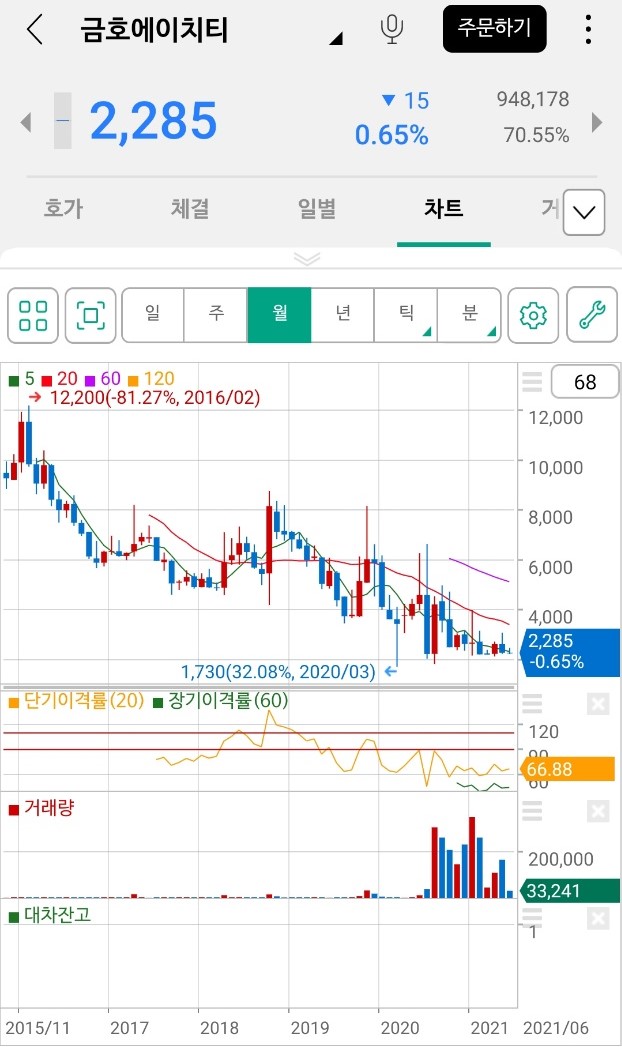Close the 이격률 indicator panel

[x=598, y=704]
